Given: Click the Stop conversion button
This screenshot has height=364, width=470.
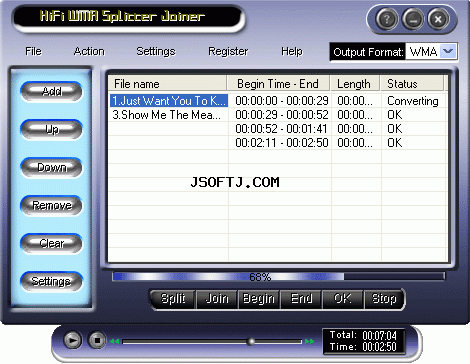Looking at the screenshot, I should click(x=384, y=299).
